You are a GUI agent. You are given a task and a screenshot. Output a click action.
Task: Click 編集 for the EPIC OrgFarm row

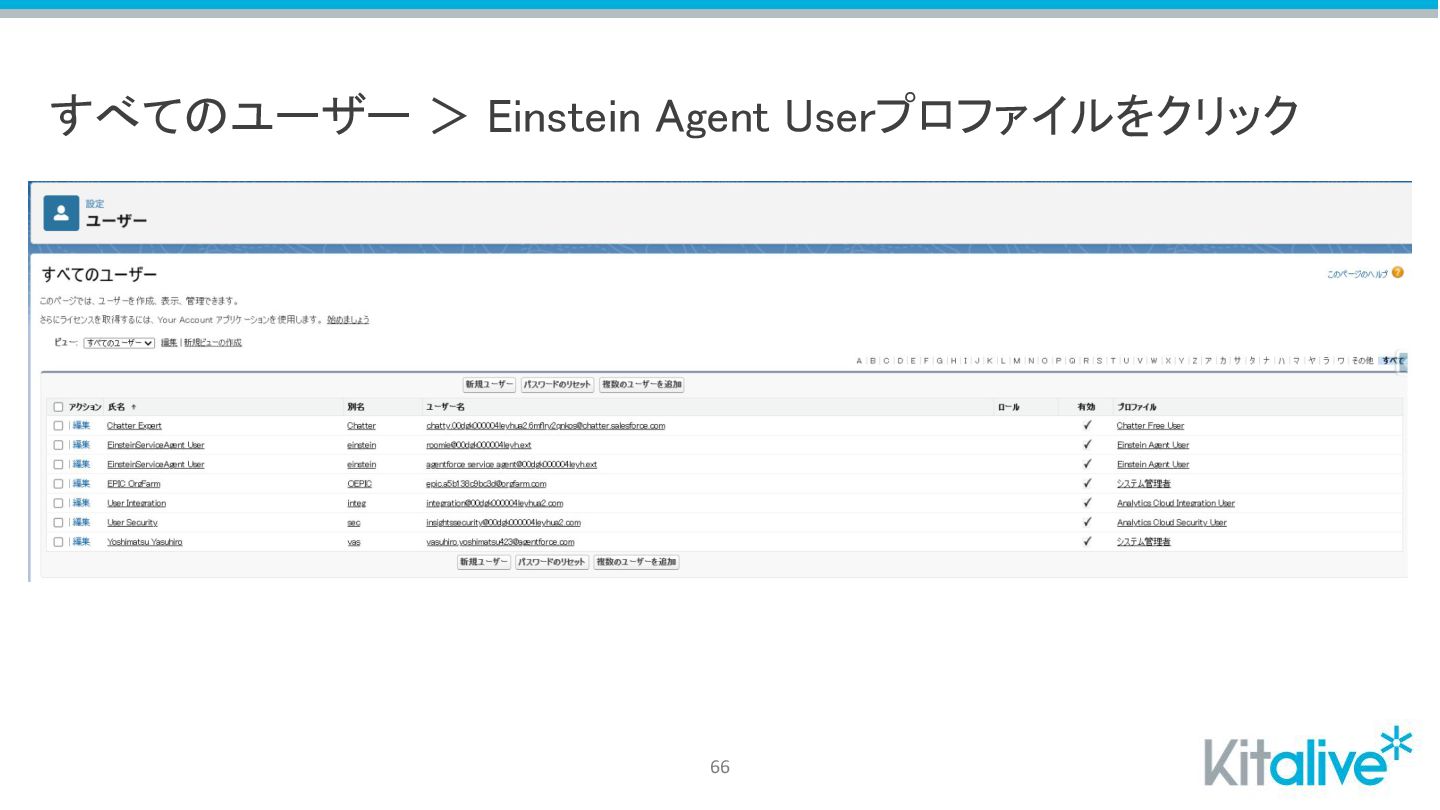tap(81, 484)
